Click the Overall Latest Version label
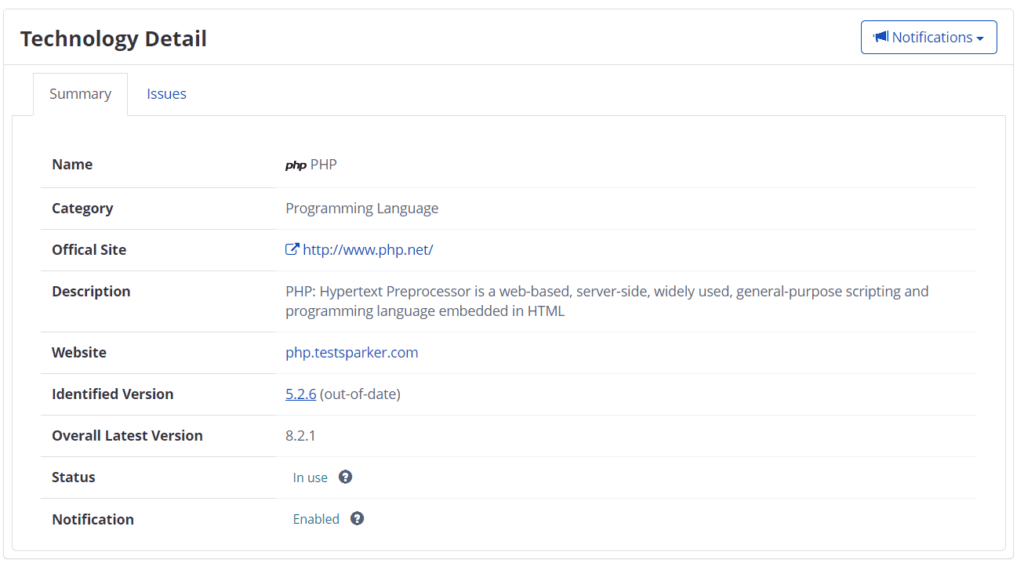Viewport: 1024px width, 570px height. [x=127, y=435]
